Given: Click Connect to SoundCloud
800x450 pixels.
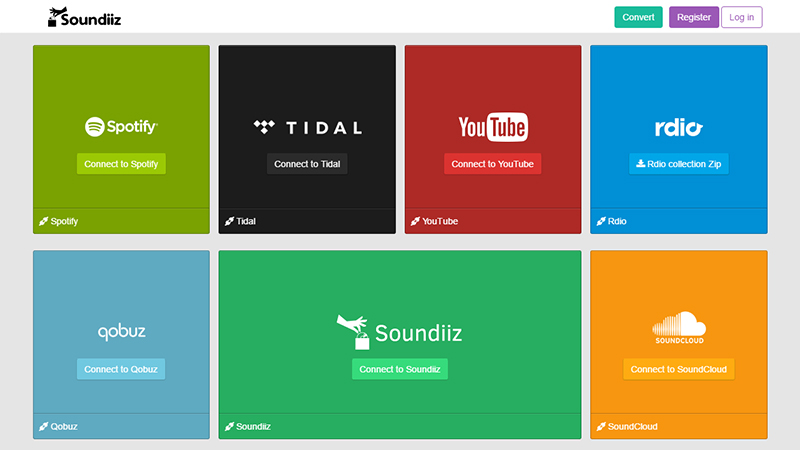Looking at the screenshot, I should pos(679,369).
